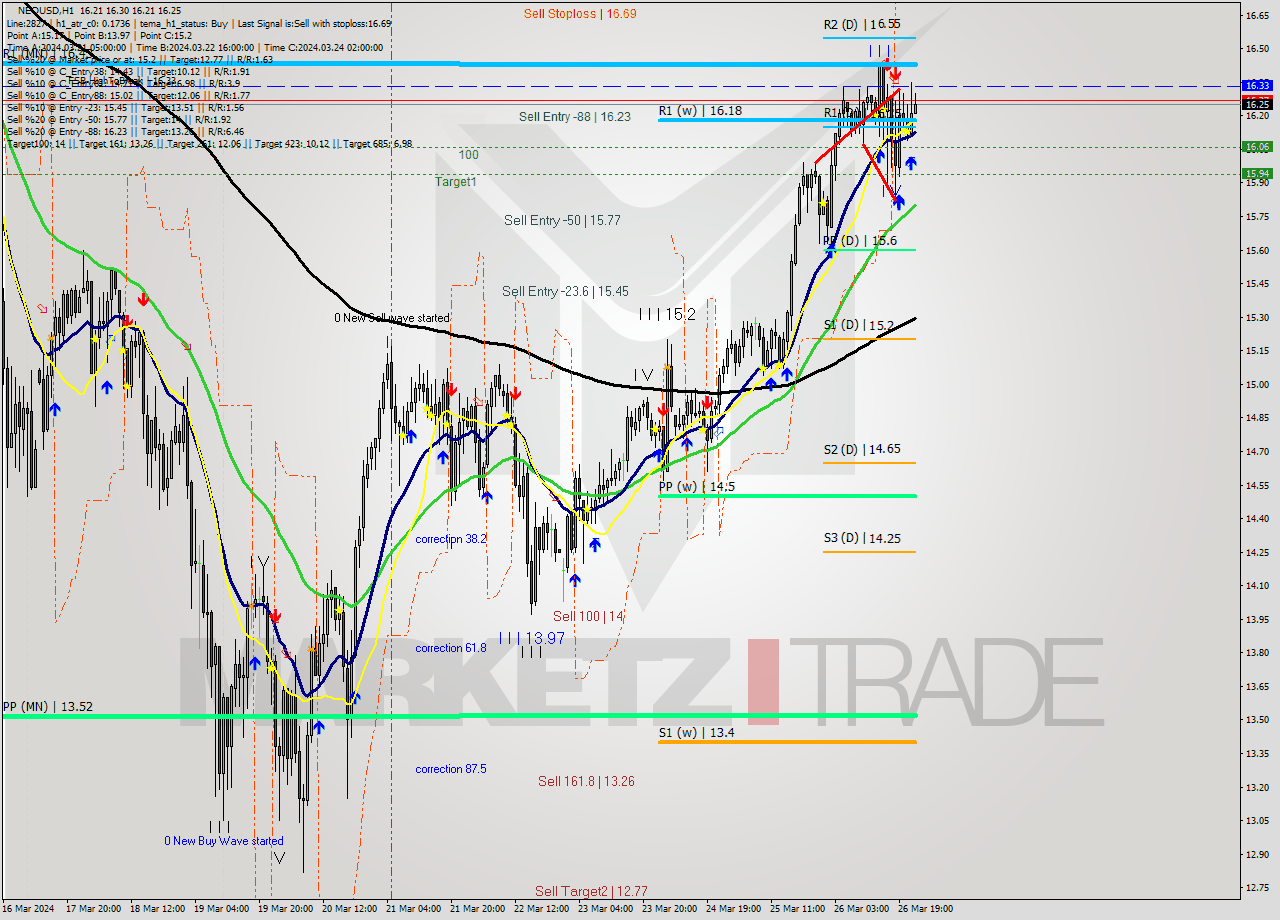Click the 'S1 (w) | 13.4' label
This screenshot has height=920, width=1280.
click(x=696, y=732)
